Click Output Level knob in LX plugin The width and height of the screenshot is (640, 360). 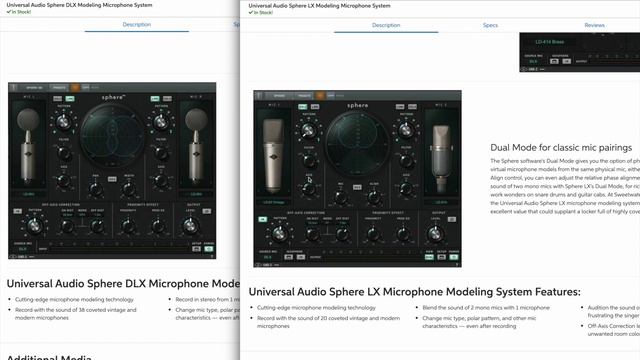435,233
